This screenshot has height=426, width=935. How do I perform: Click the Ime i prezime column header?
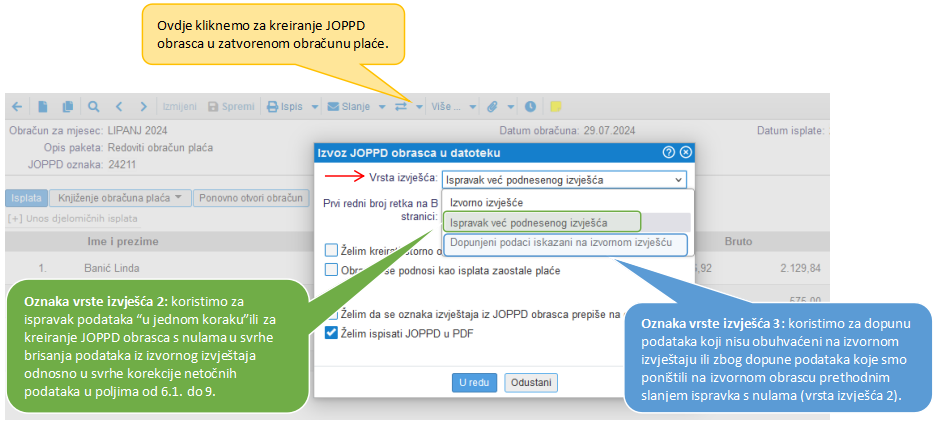[122, 242]
